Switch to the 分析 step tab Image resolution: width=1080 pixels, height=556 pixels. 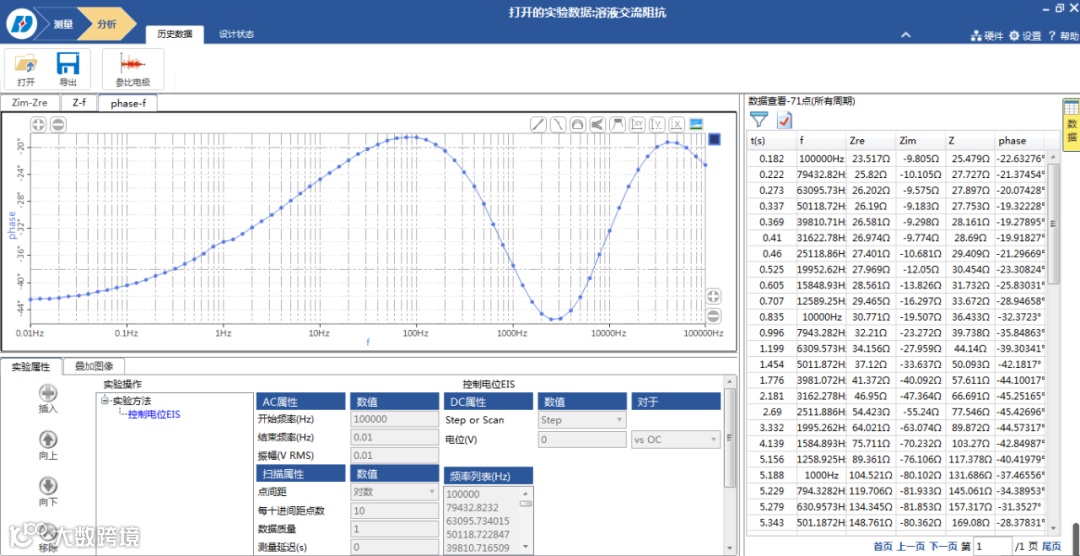click(105, 24)
